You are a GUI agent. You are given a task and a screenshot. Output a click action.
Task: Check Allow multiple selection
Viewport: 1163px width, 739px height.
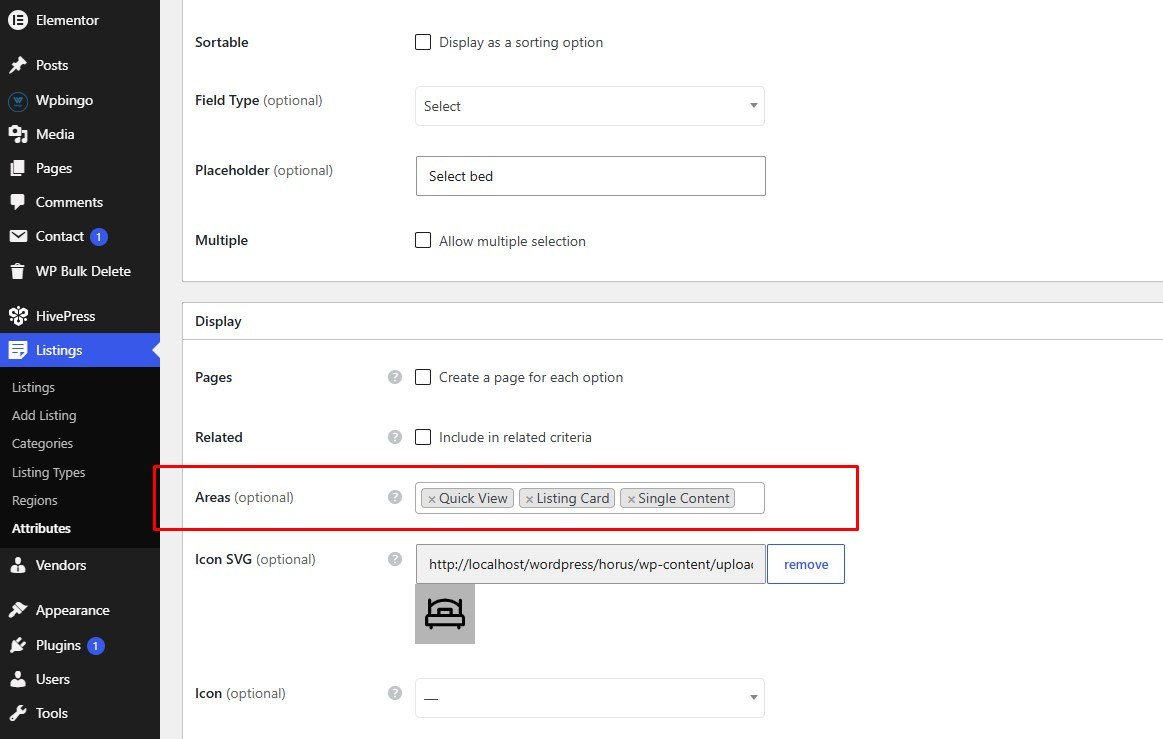click(x=423, y=240)
